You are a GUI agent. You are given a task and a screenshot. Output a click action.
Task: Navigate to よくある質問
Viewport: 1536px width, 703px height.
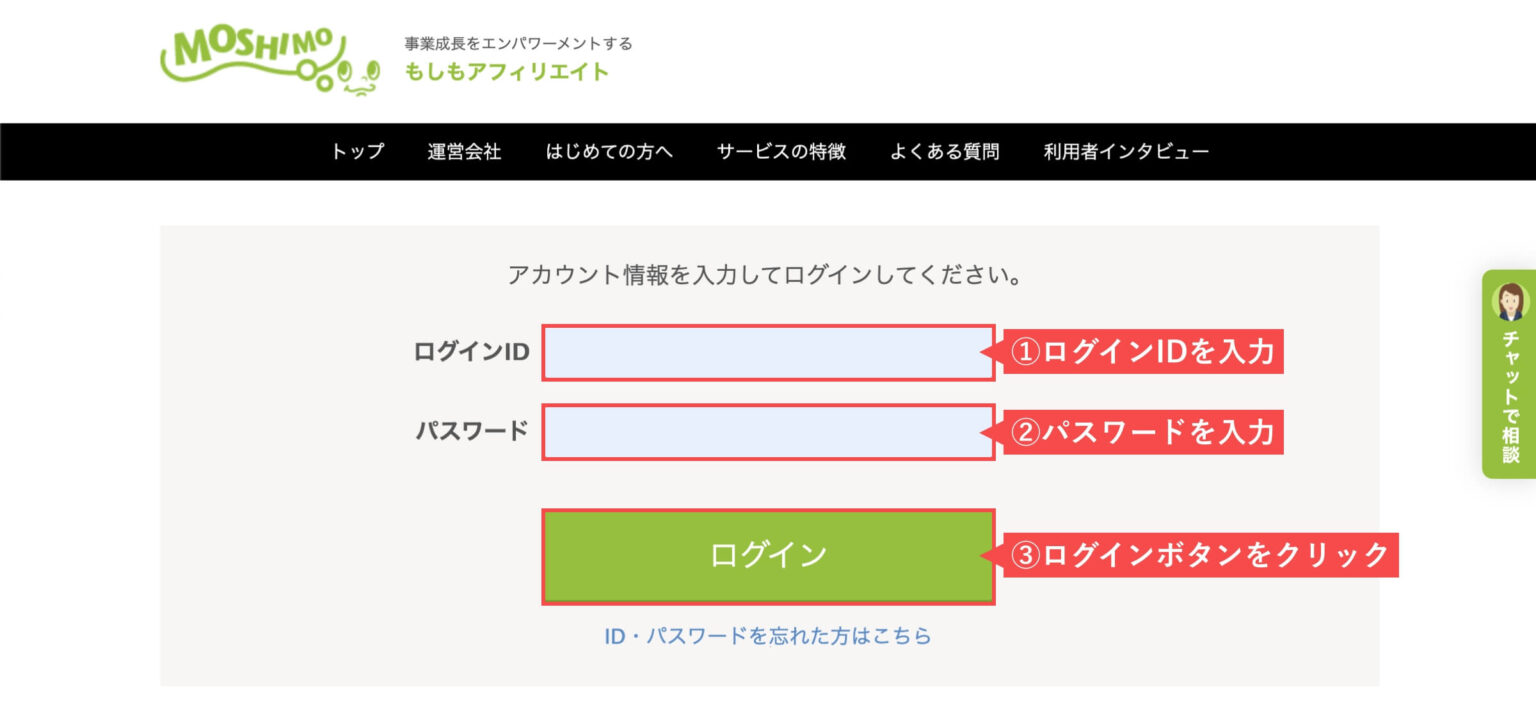[944, 151]
